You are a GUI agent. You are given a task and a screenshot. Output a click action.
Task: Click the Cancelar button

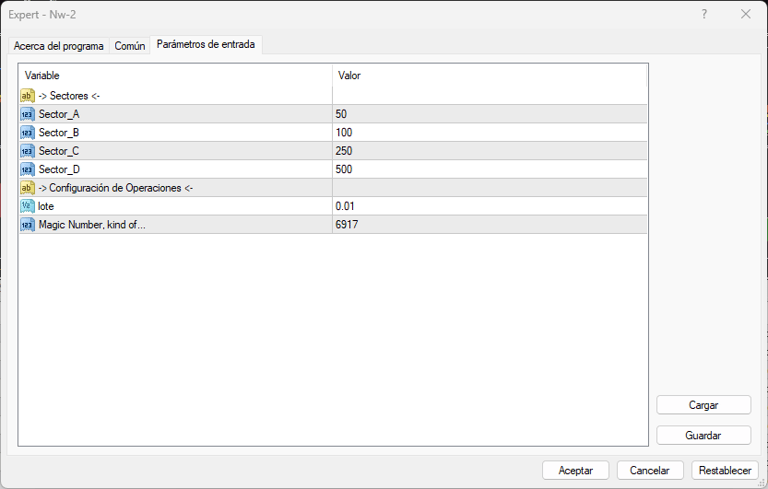pos(649,470)
